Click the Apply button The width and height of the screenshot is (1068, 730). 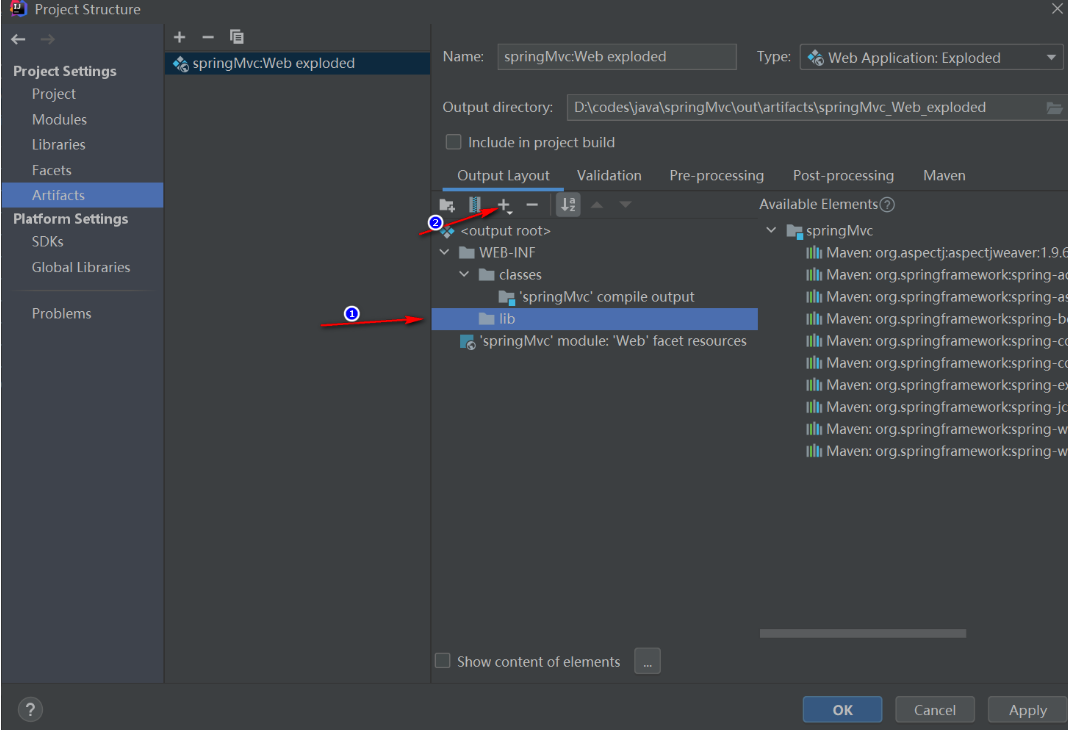[1027, 710]
